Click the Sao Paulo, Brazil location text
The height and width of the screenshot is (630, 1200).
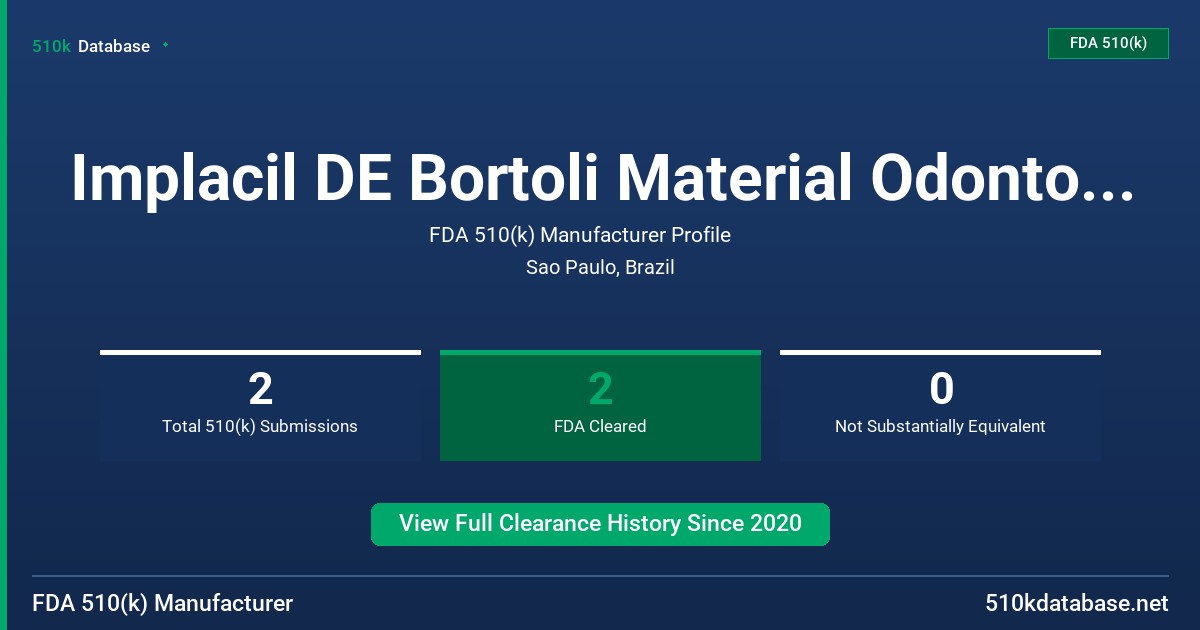click(600, 267)
